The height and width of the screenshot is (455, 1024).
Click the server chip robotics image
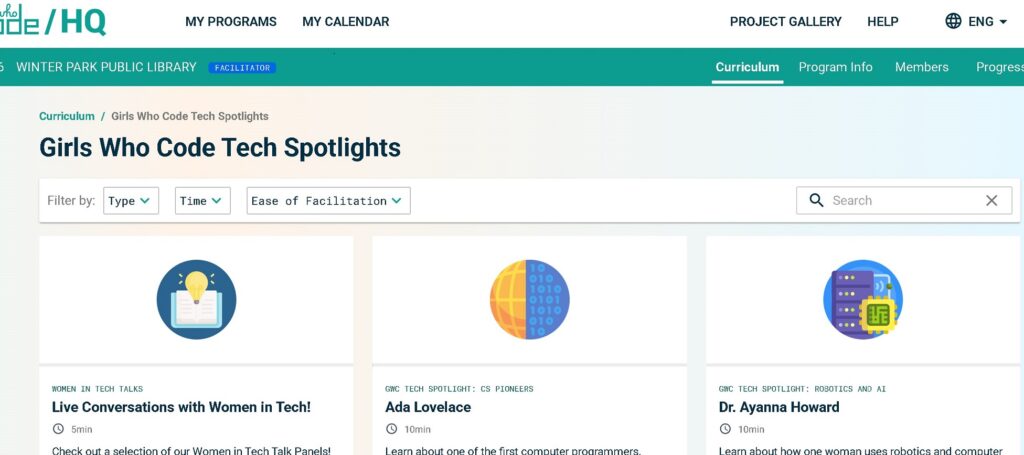[862, 299]
